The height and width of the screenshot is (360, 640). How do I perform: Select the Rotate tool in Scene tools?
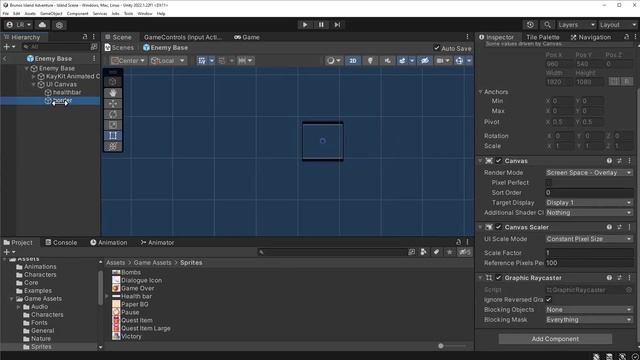[113, 114]
